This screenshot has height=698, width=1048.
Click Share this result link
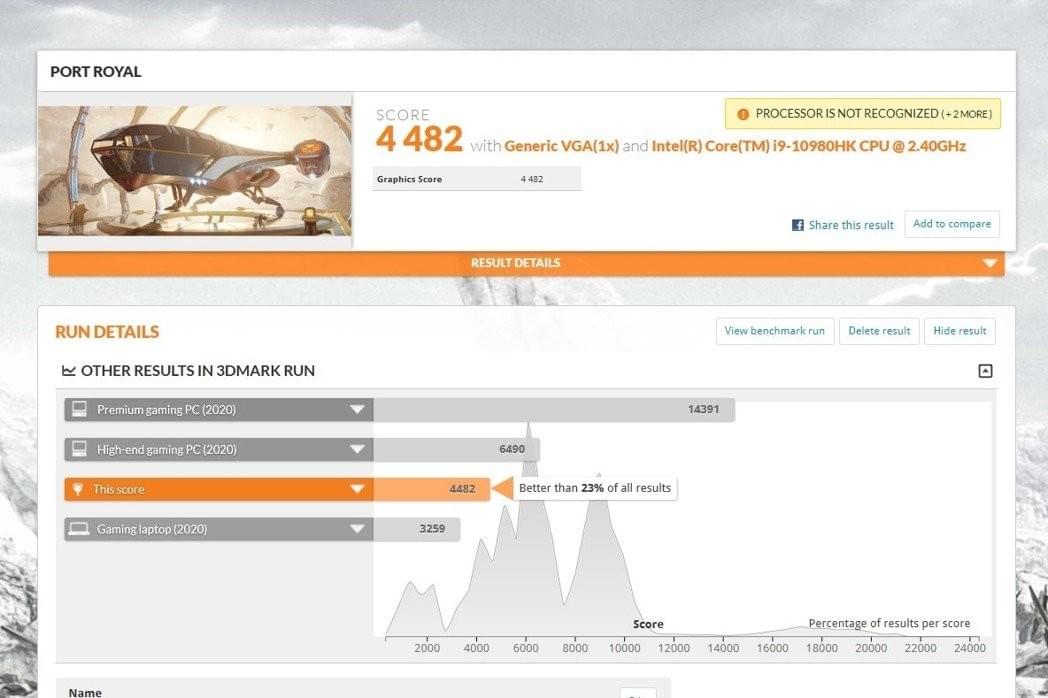[851, 225]
